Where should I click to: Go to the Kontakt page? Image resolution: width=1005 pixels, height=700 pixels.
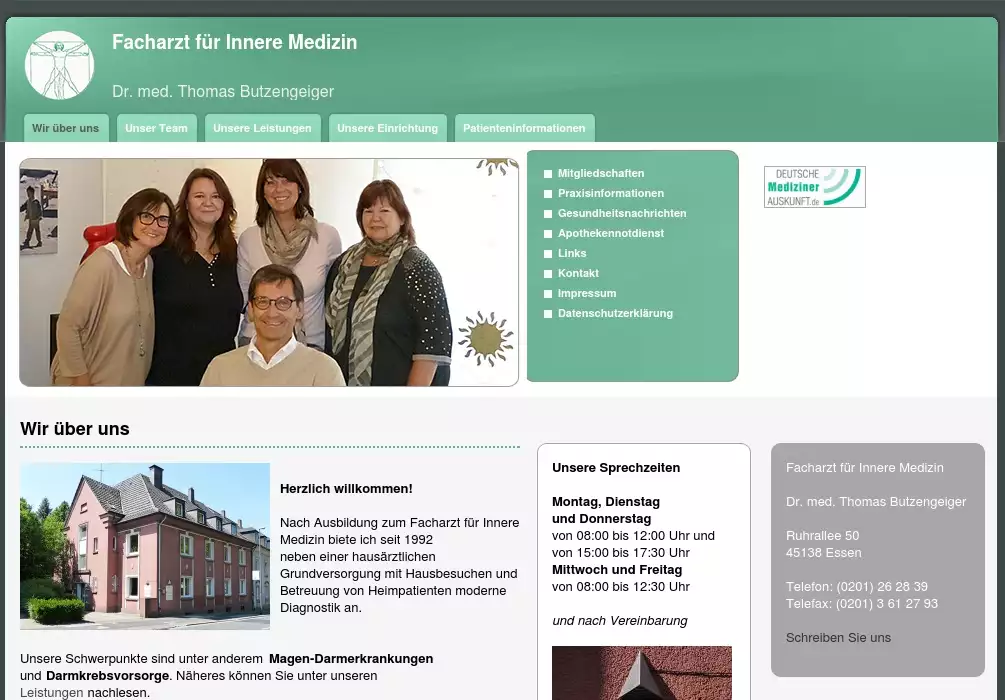(578, 273)
